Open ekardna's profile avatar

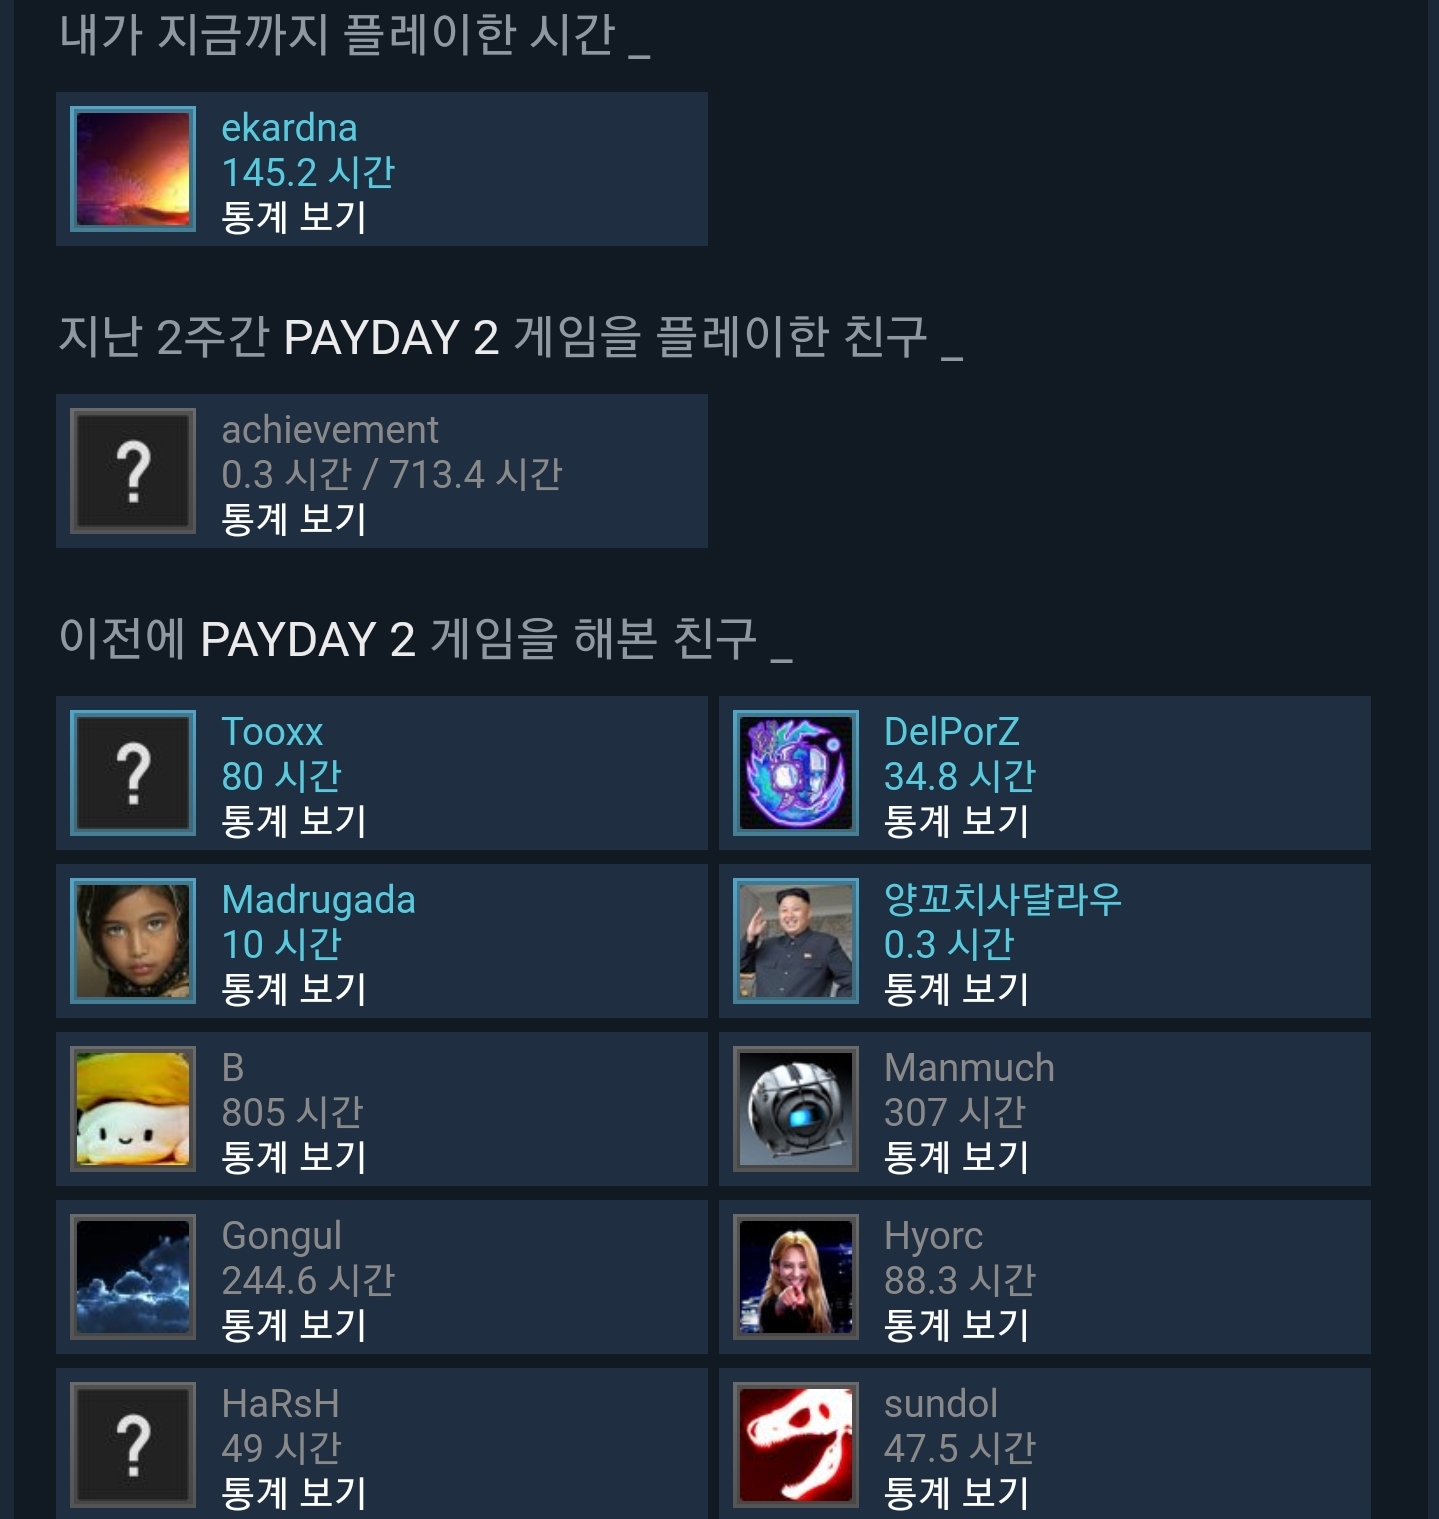[133, 169]
